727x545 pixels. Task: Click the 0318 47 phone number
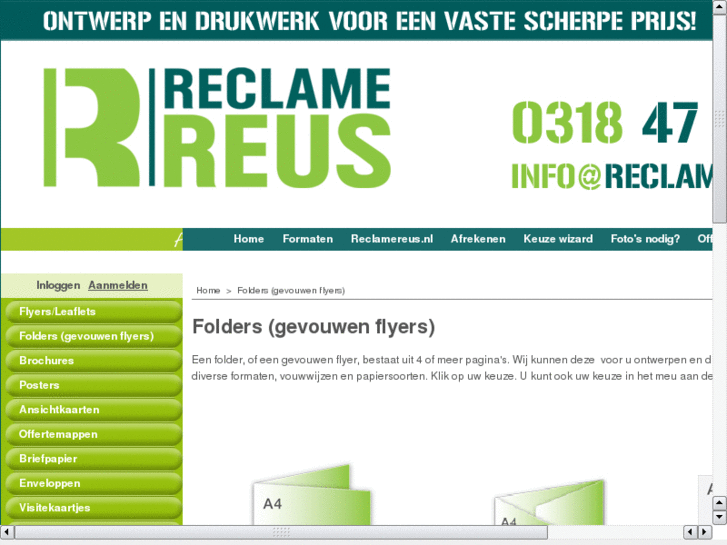605,123
